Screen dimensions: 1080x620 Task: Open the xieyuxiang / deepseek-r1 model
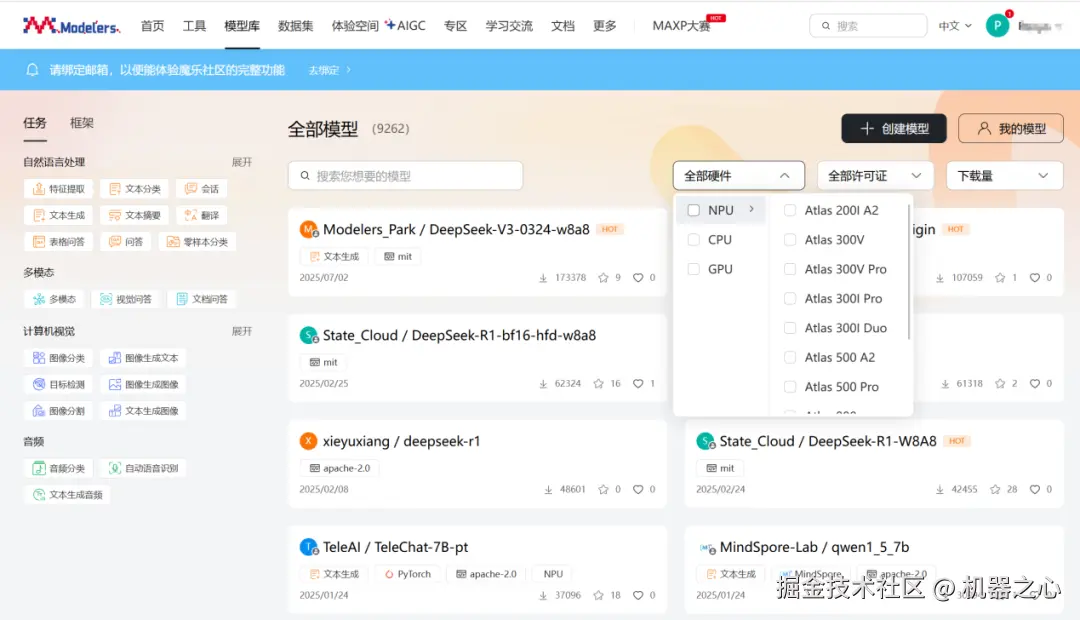coord(401,441)
